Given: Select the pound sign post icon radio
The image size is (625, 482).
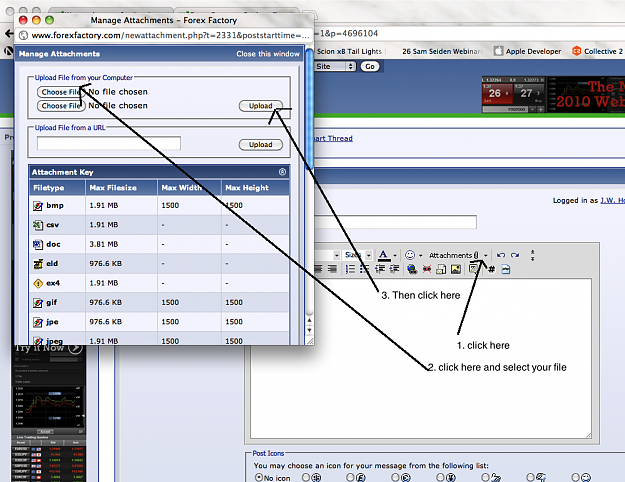Looking at the screenshot, I should 350,477.
